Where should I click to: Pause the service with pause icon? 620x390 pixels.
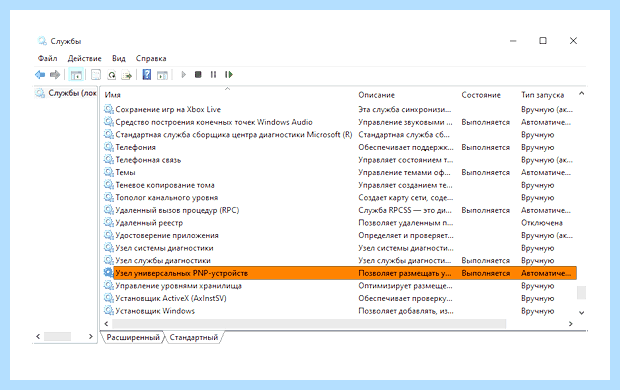coord(213,74)
